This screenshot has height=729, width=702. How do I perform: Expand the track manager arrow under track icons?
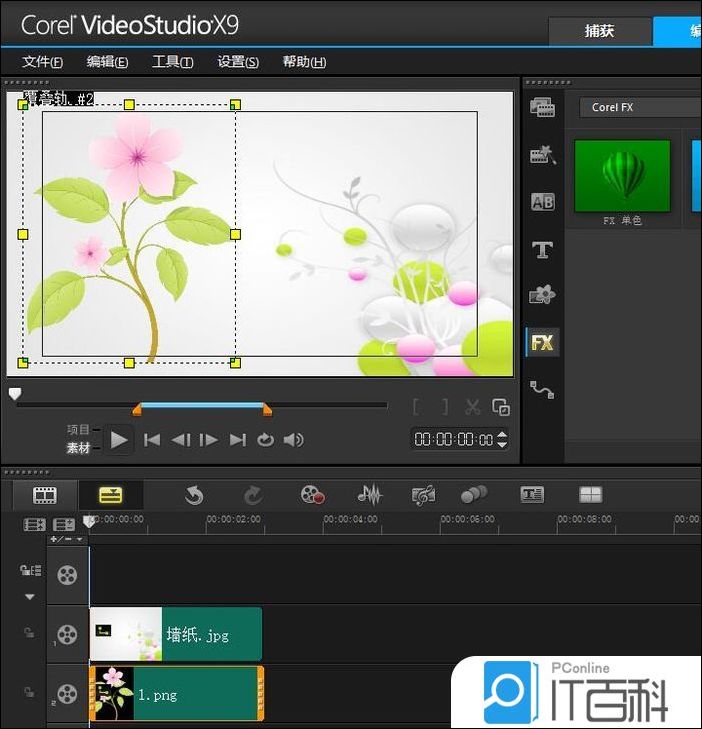pyautogui.click(x=29, y=597)
